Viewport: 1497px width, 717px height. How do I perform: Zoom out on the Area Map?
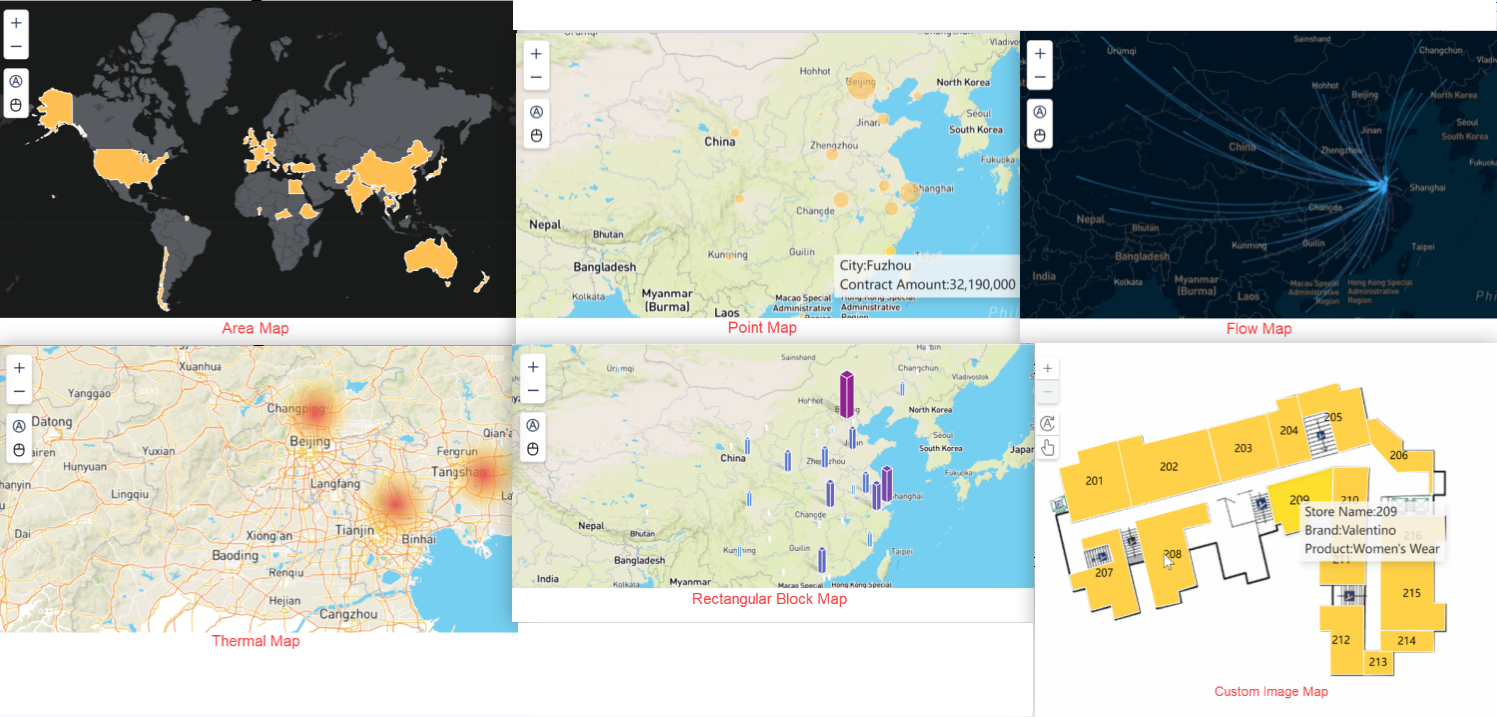tap(16, 47)
